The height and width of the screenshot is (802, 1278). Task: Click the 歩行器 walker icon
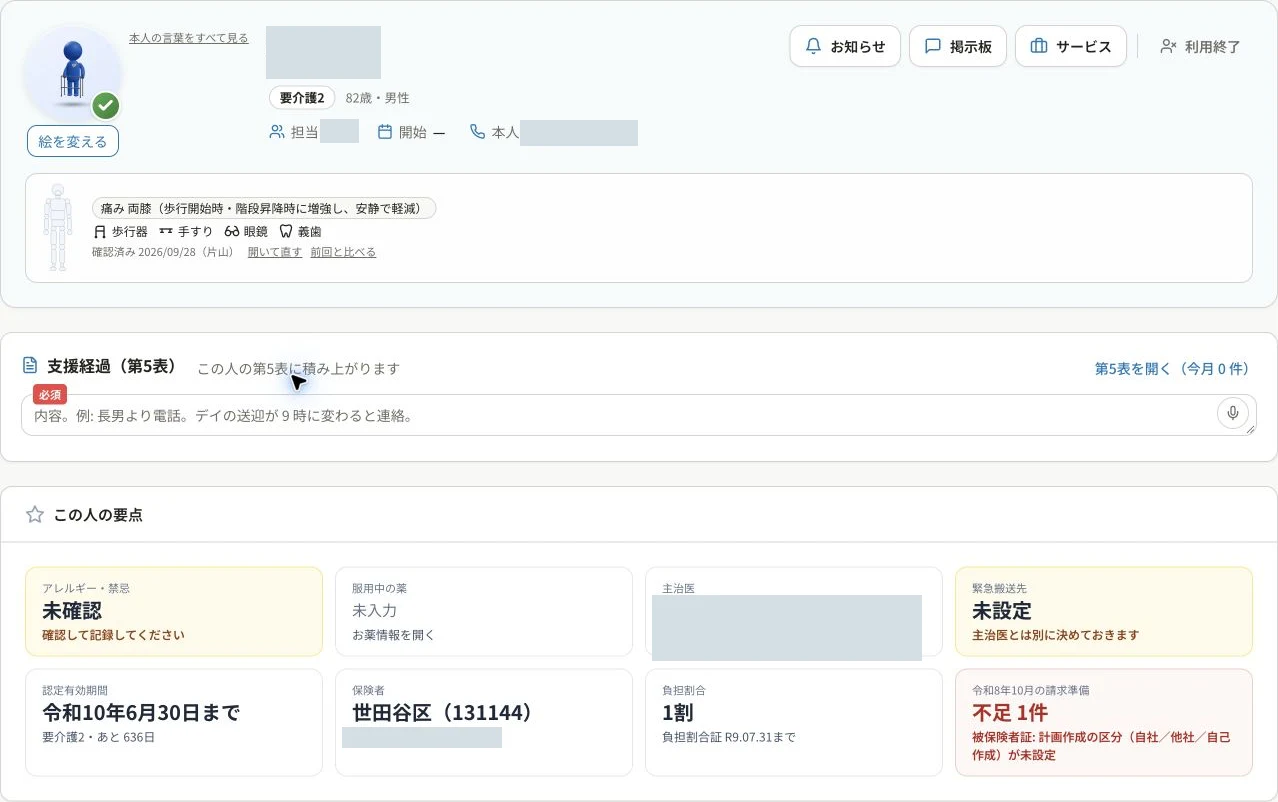click(x=99, y=231)
